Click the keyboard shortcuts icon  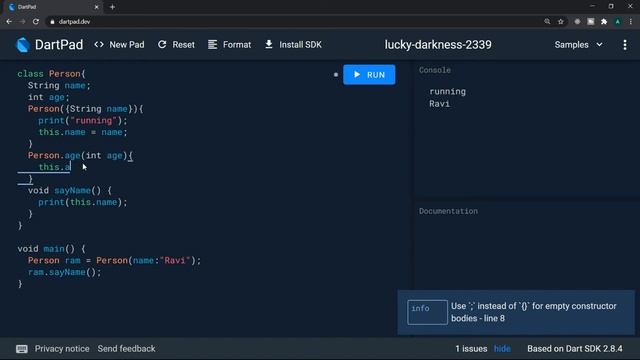click(22, 349)
